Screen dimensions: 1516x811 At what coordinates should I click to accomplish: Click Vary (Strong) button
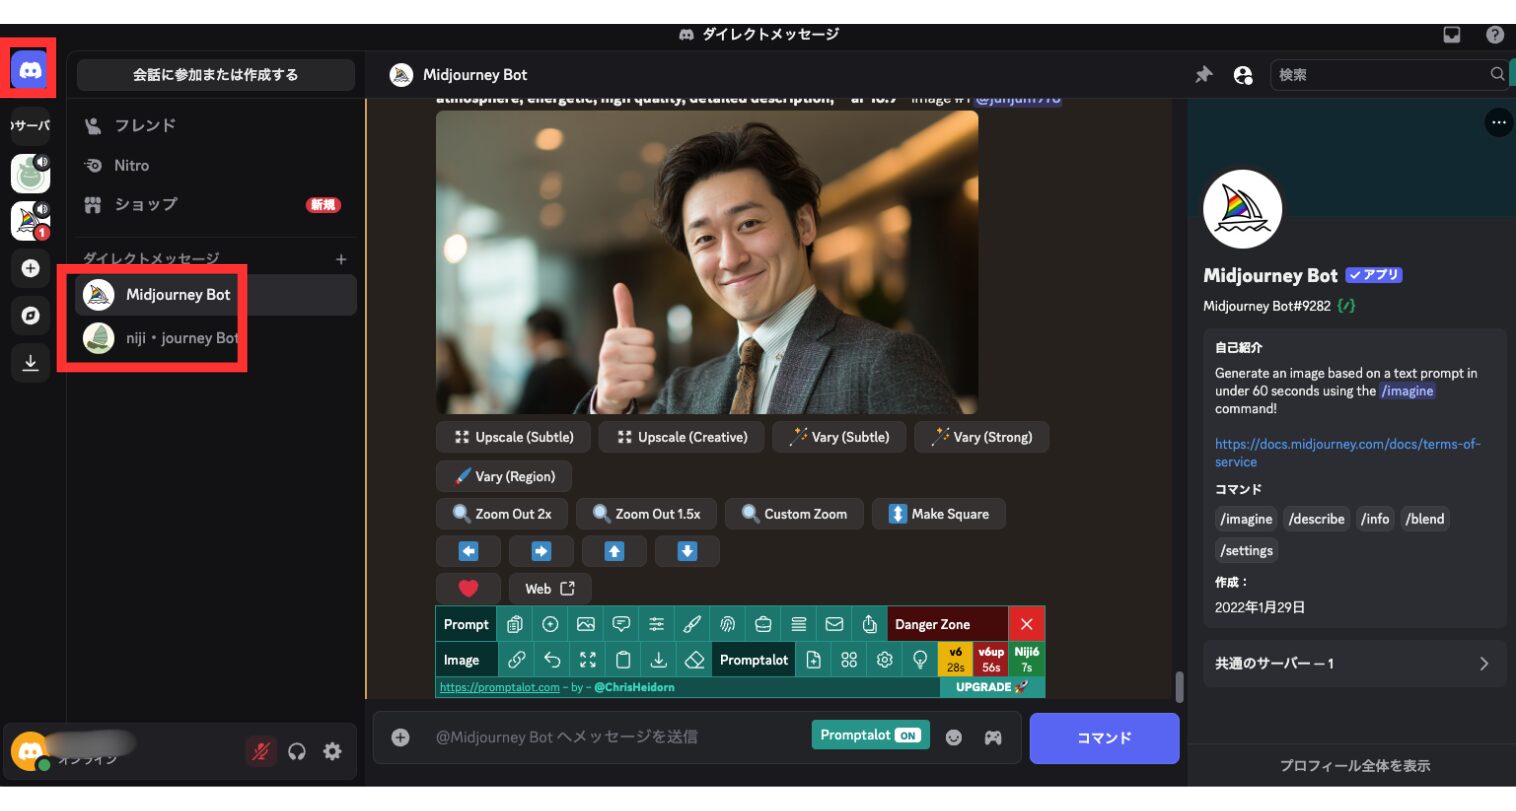[981, 437]
